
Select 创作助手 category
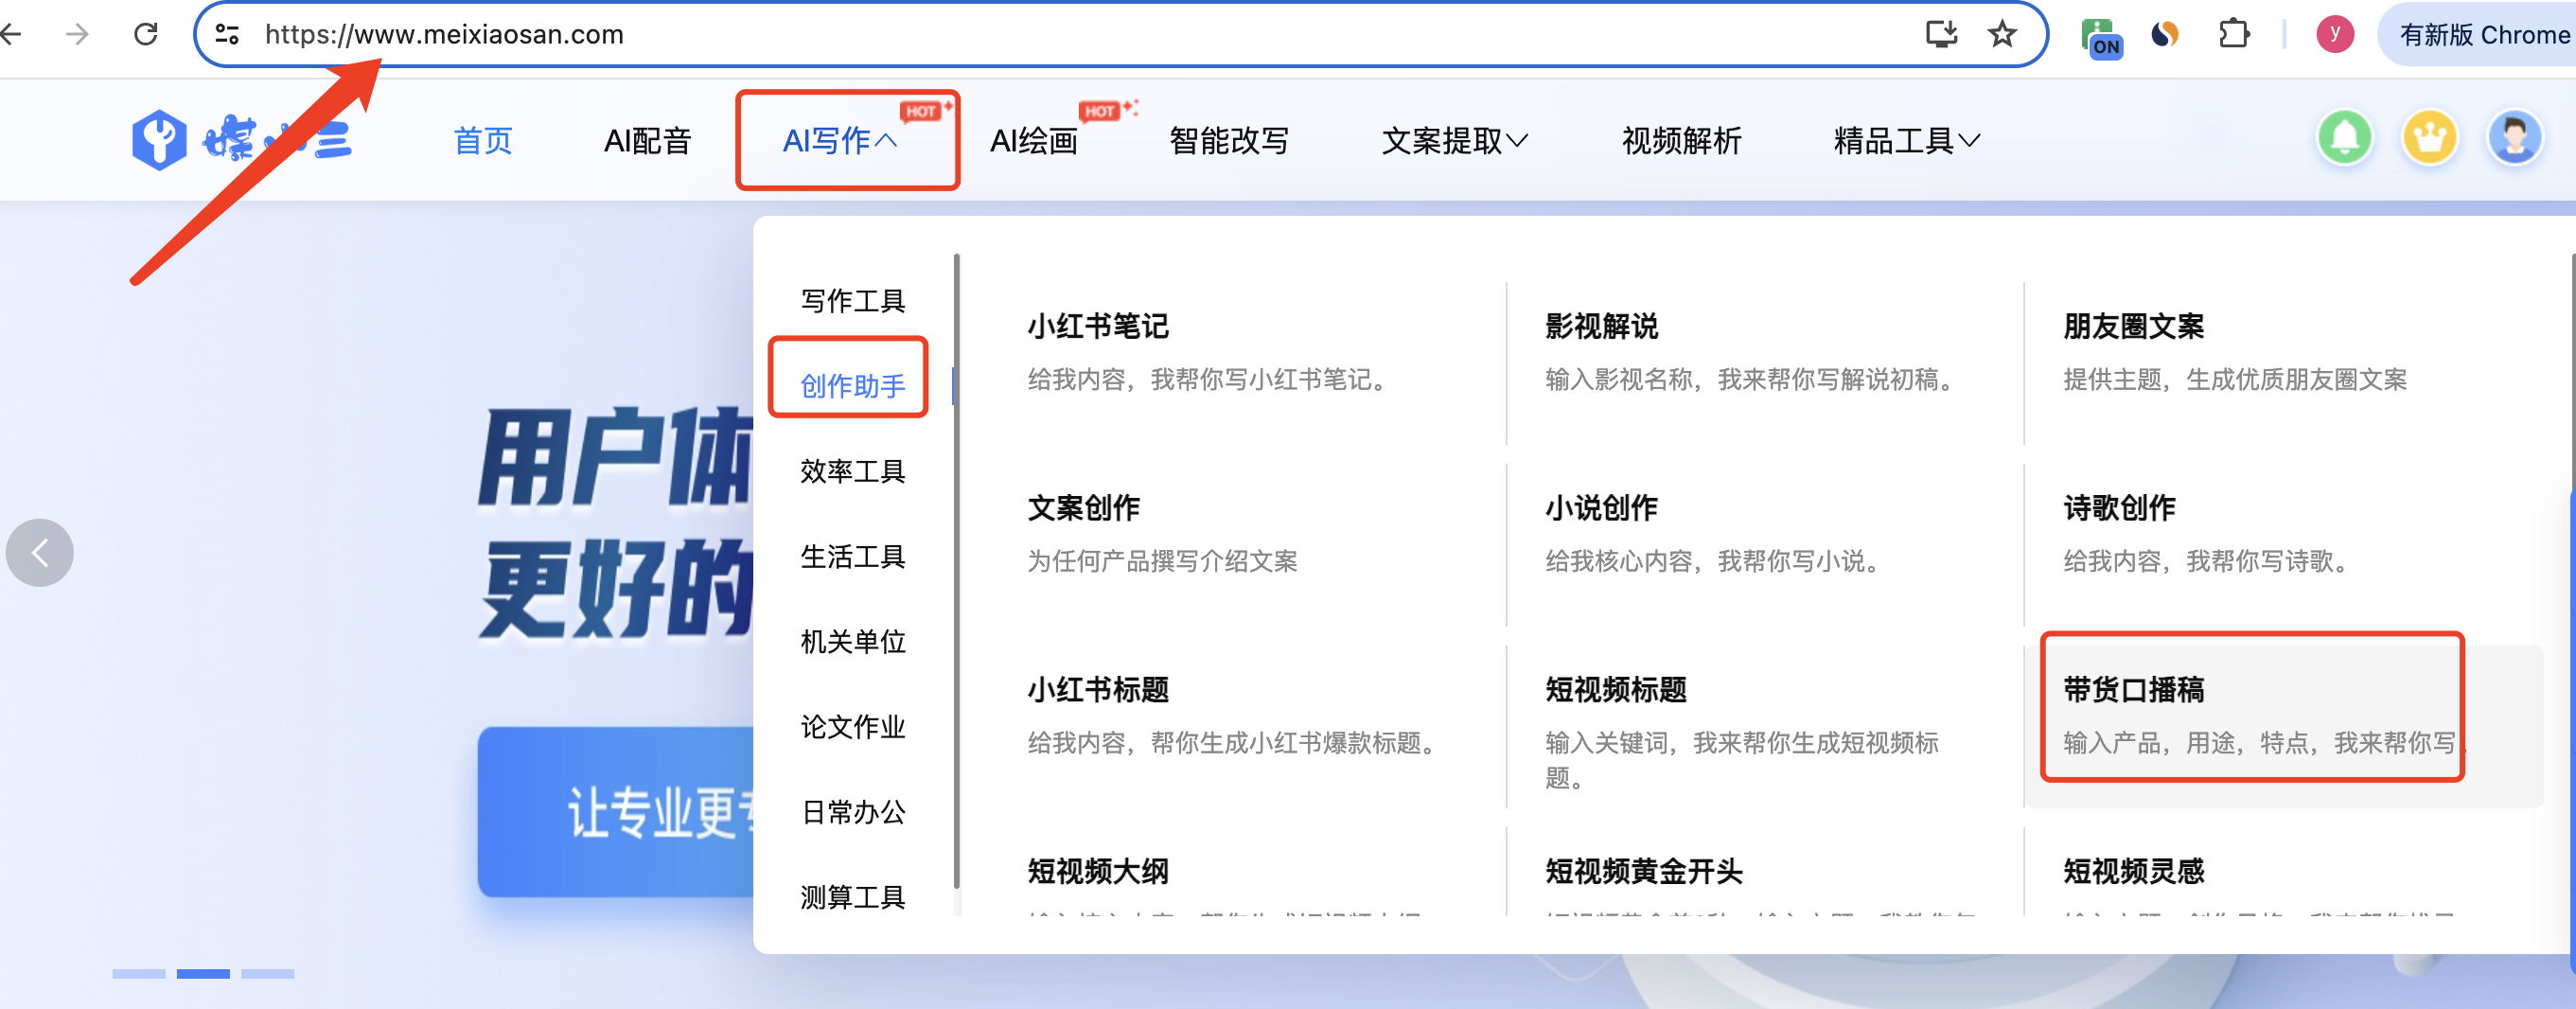click(853, 385)
